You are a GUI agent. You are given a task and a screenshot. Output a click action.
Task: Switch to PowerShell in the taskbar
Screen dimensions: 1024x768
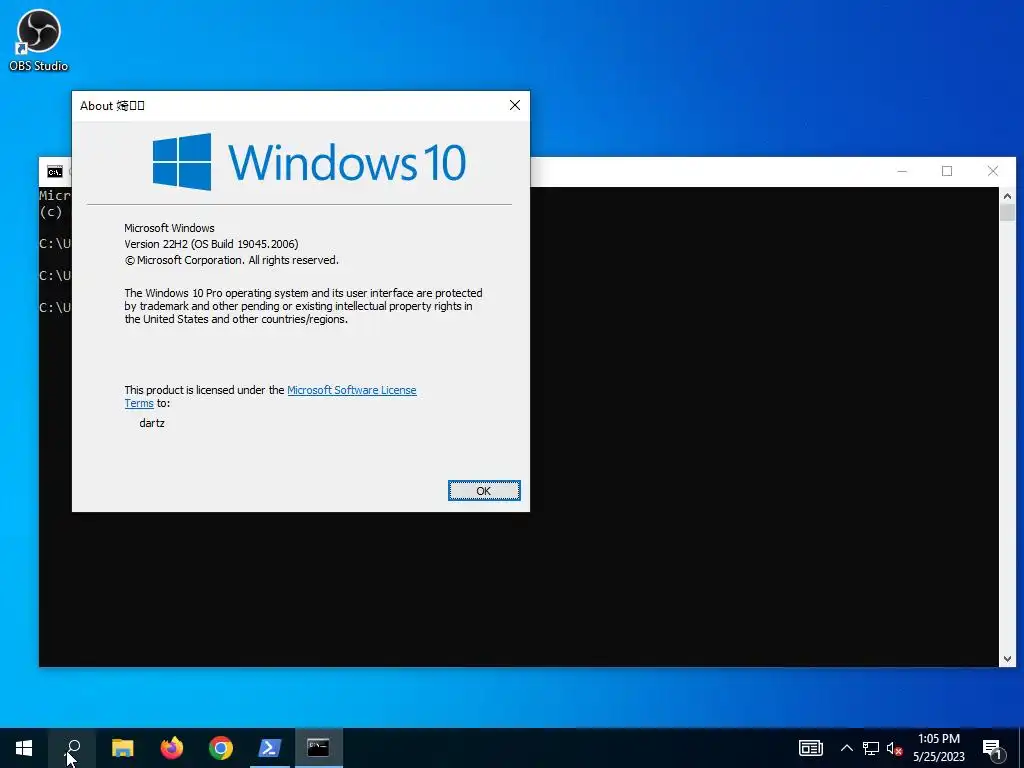pyautogui.click(x=270, y=748)
